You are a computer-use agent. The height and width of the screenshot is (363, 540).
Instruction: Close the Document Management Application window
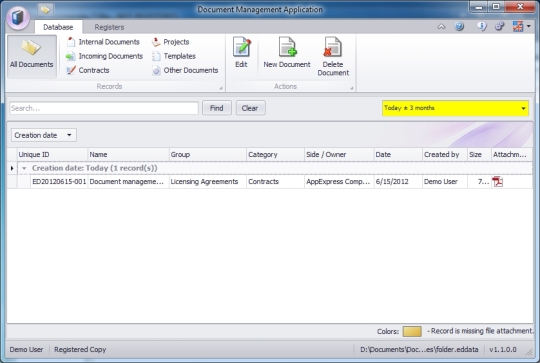pyautogui.click(x=520, y=7)
